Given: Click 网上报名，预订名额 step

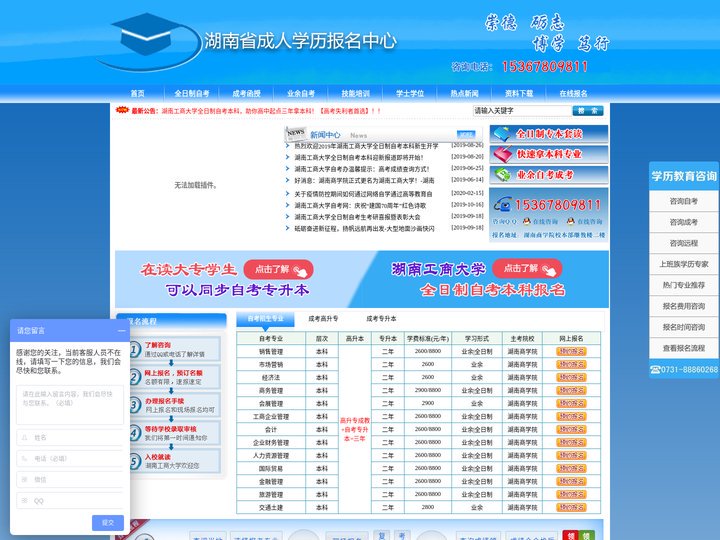Looking at the screenshot, I should coord(174,377).
